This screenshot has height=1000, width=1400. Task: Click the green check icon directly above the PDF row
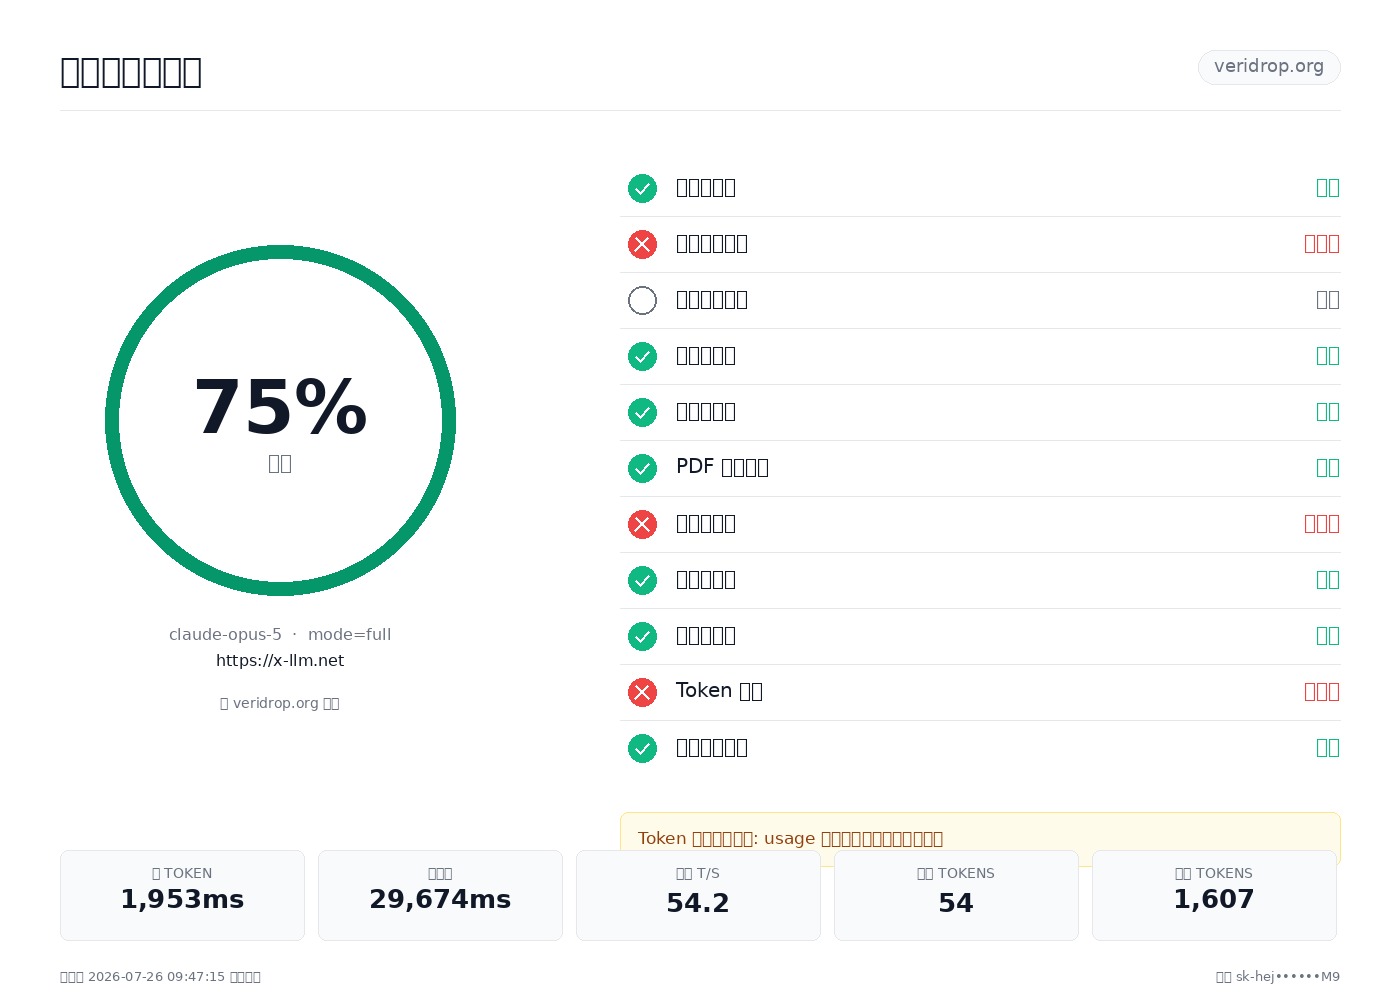[x=642, y=412]
